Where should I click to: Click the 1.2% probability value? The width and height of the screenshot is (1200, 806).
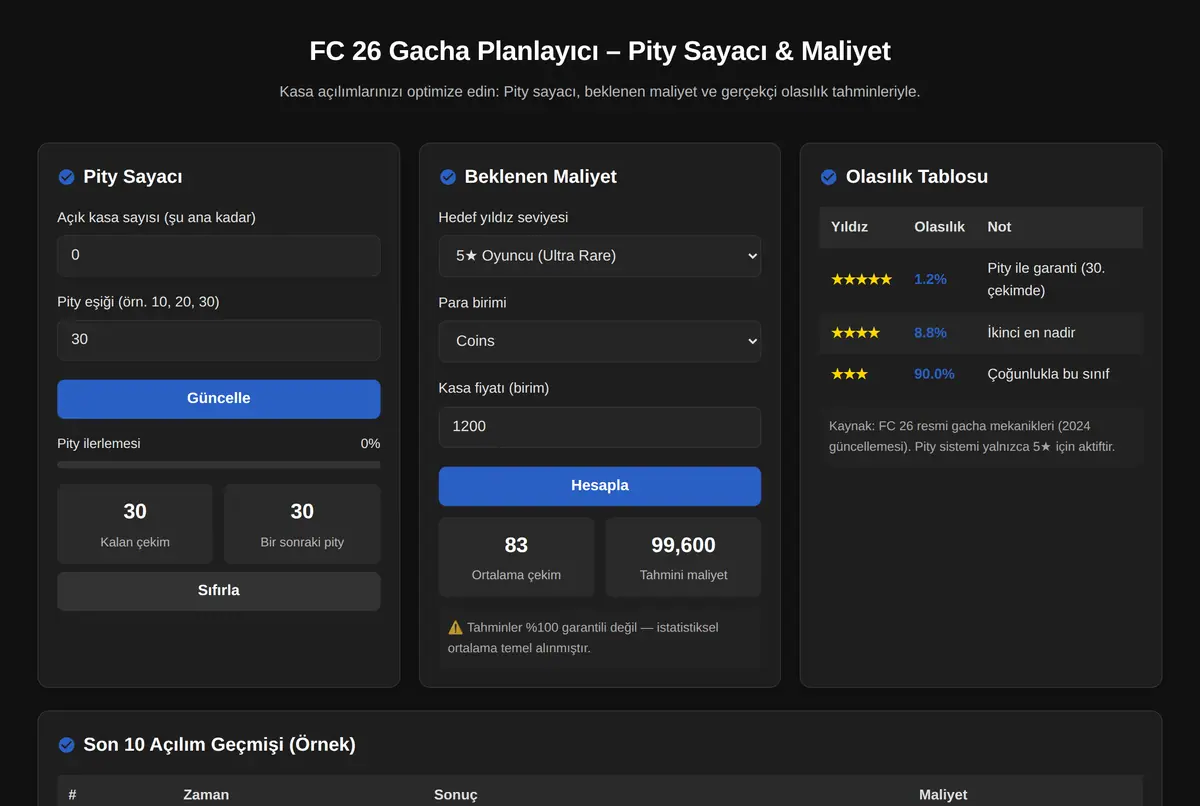(x=930, y=280)
